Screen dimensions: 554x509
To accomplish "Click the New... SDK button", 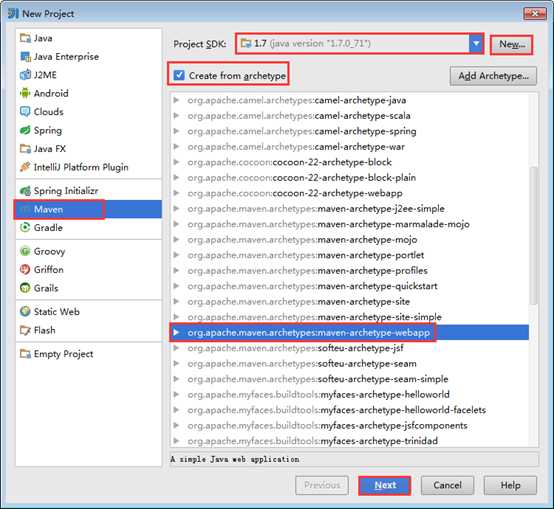I will pyautogui.click(x=512, y=44).
